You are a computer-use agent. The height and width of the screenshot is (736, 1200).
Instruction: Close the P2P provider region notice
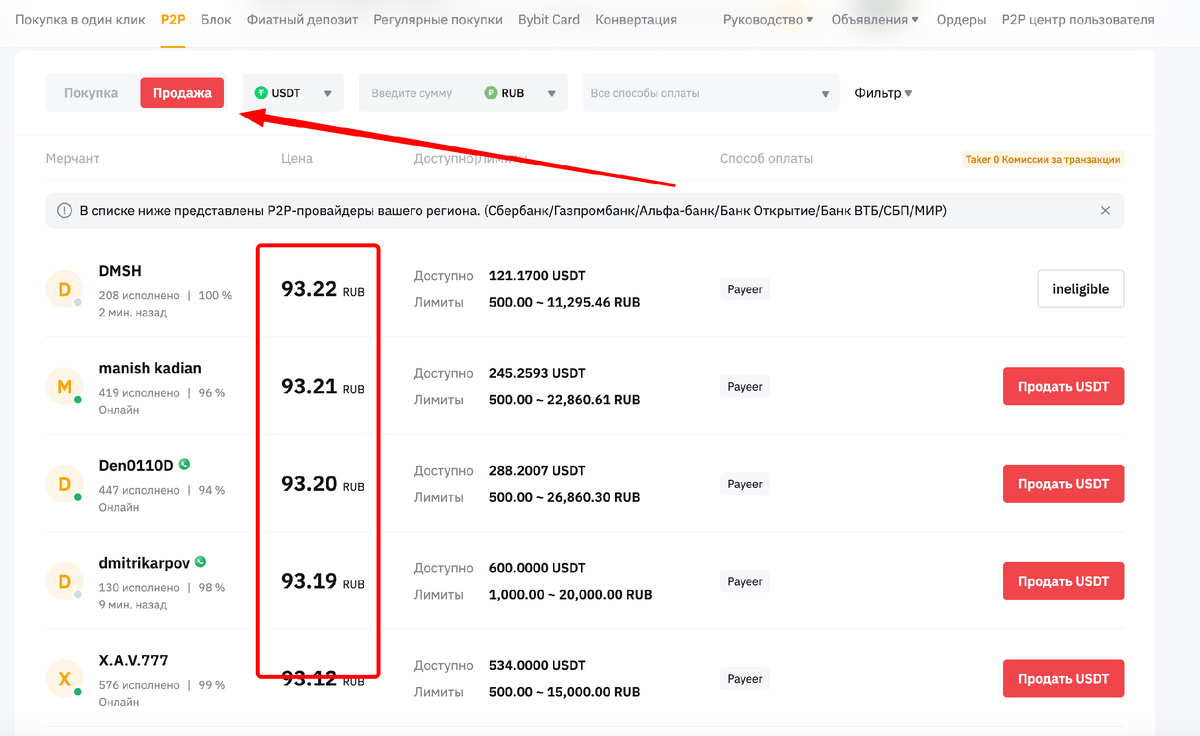(x=1105, y=210)
